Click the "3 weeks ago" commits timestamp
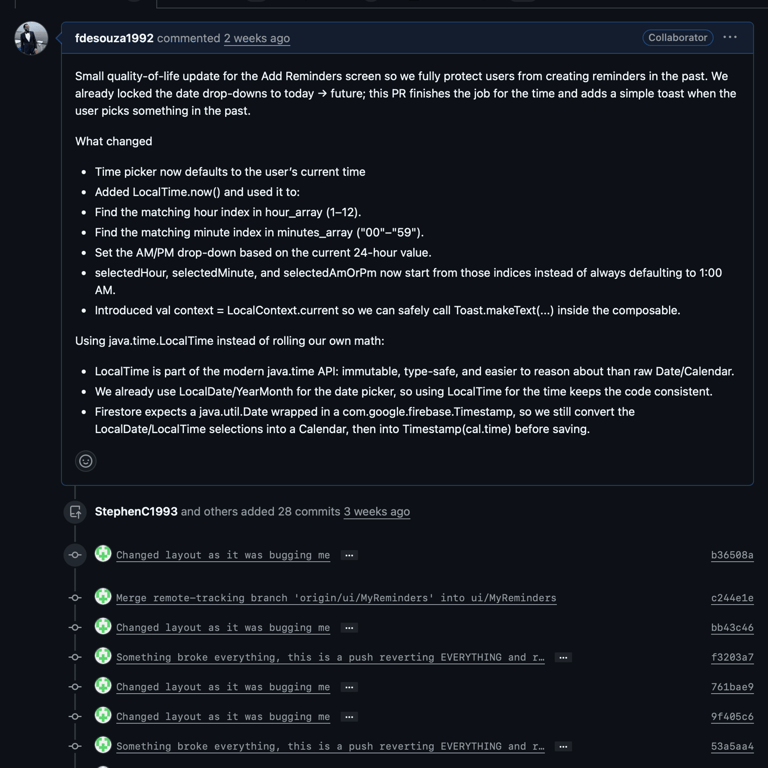Viewport: 768px width, 768px height. [377, 511]
